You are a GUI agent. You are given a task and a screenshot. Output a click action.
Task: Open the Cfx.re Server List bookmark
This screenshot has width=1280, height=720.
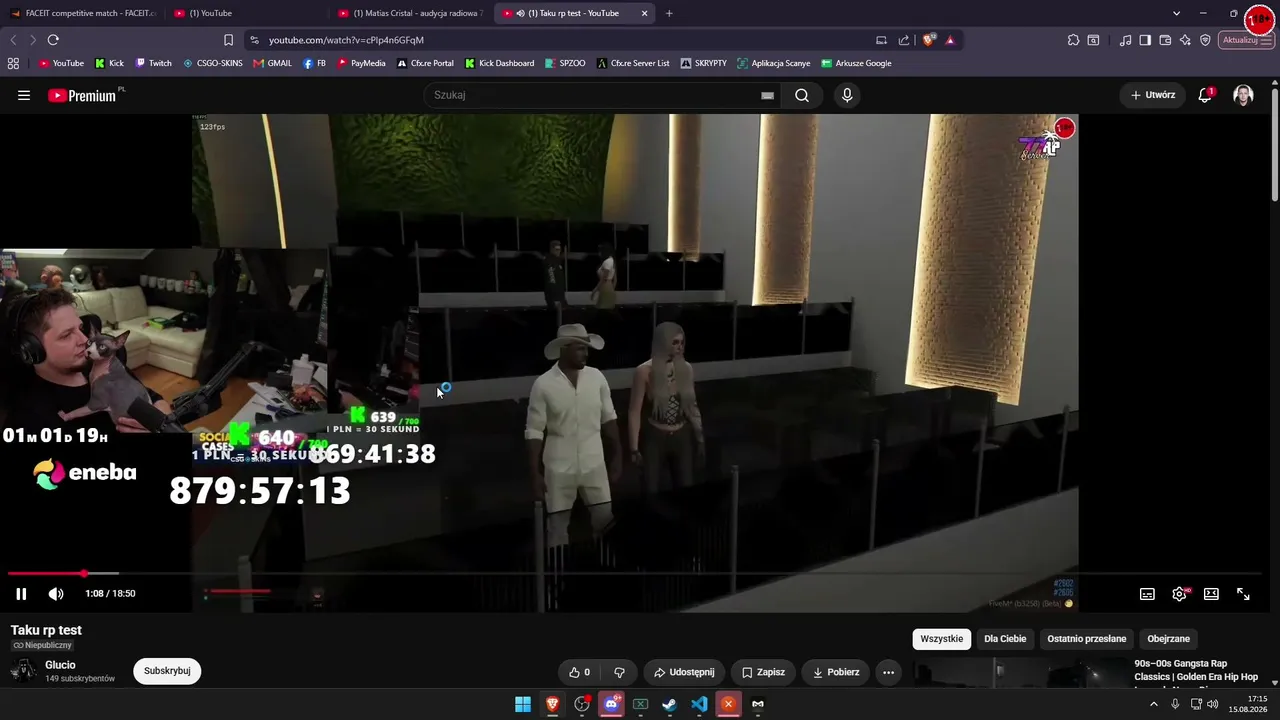point(633,63)
